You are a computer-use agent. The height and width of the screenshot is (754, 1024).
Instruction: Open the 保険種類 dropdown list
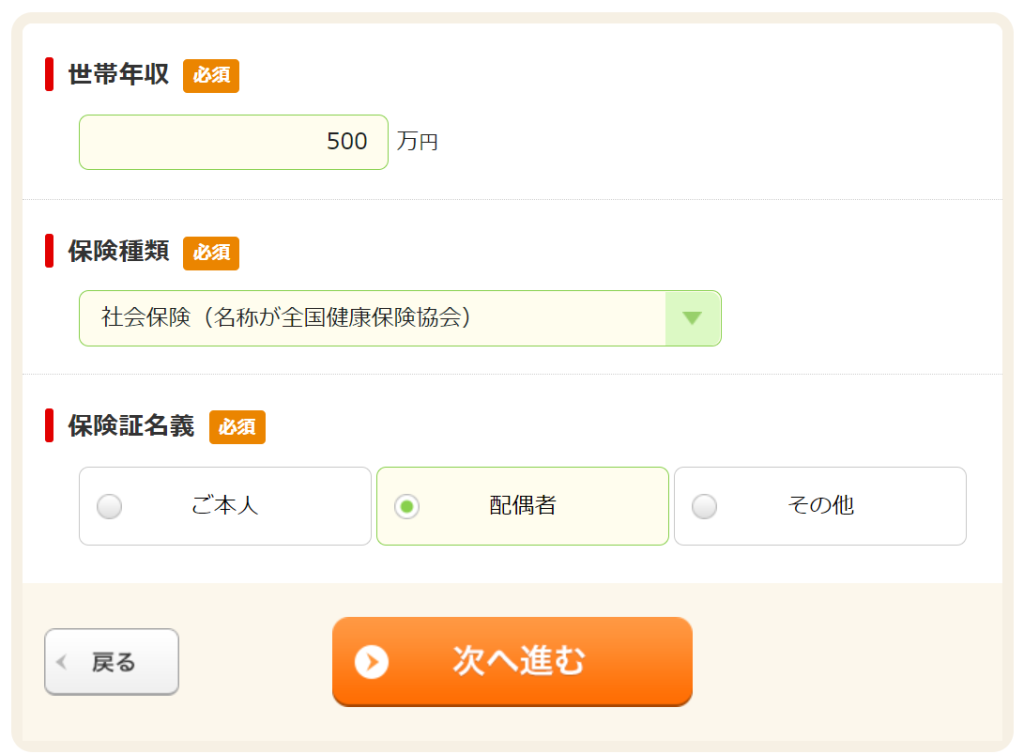pyautogui.click(x=400, y=318)
